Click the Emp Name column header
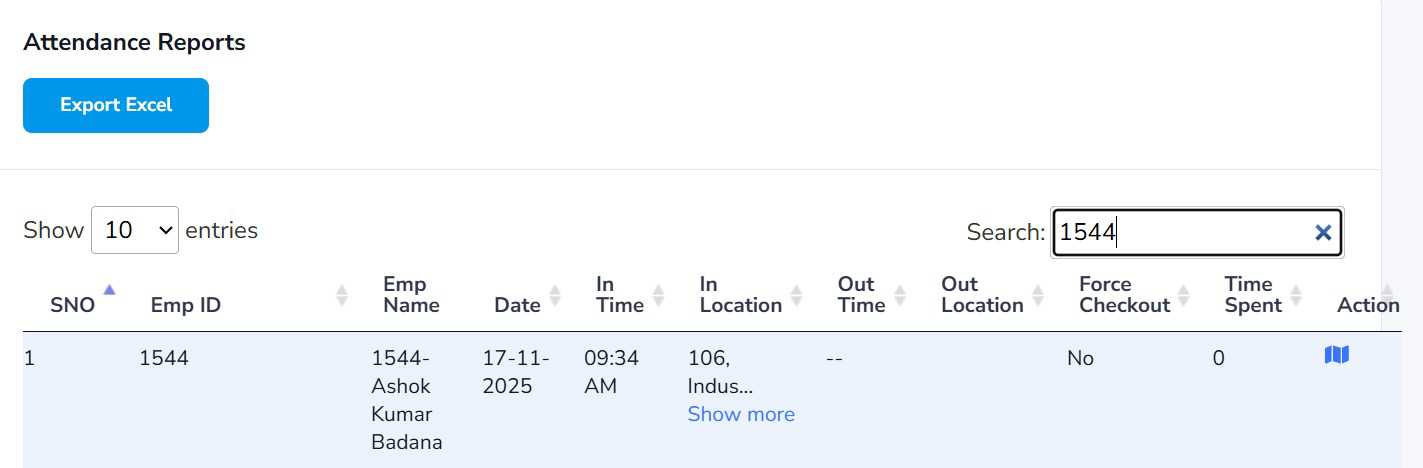 click(411, 295)
